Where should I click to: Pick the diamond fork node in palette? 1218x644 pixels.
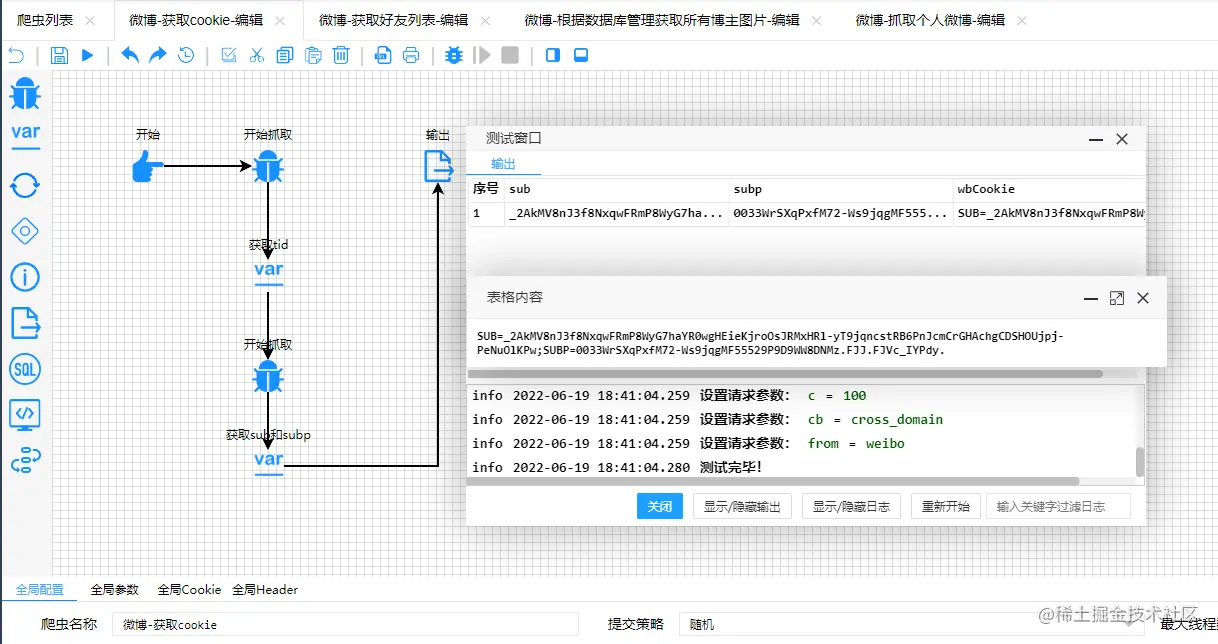click(x=25, y=231)
